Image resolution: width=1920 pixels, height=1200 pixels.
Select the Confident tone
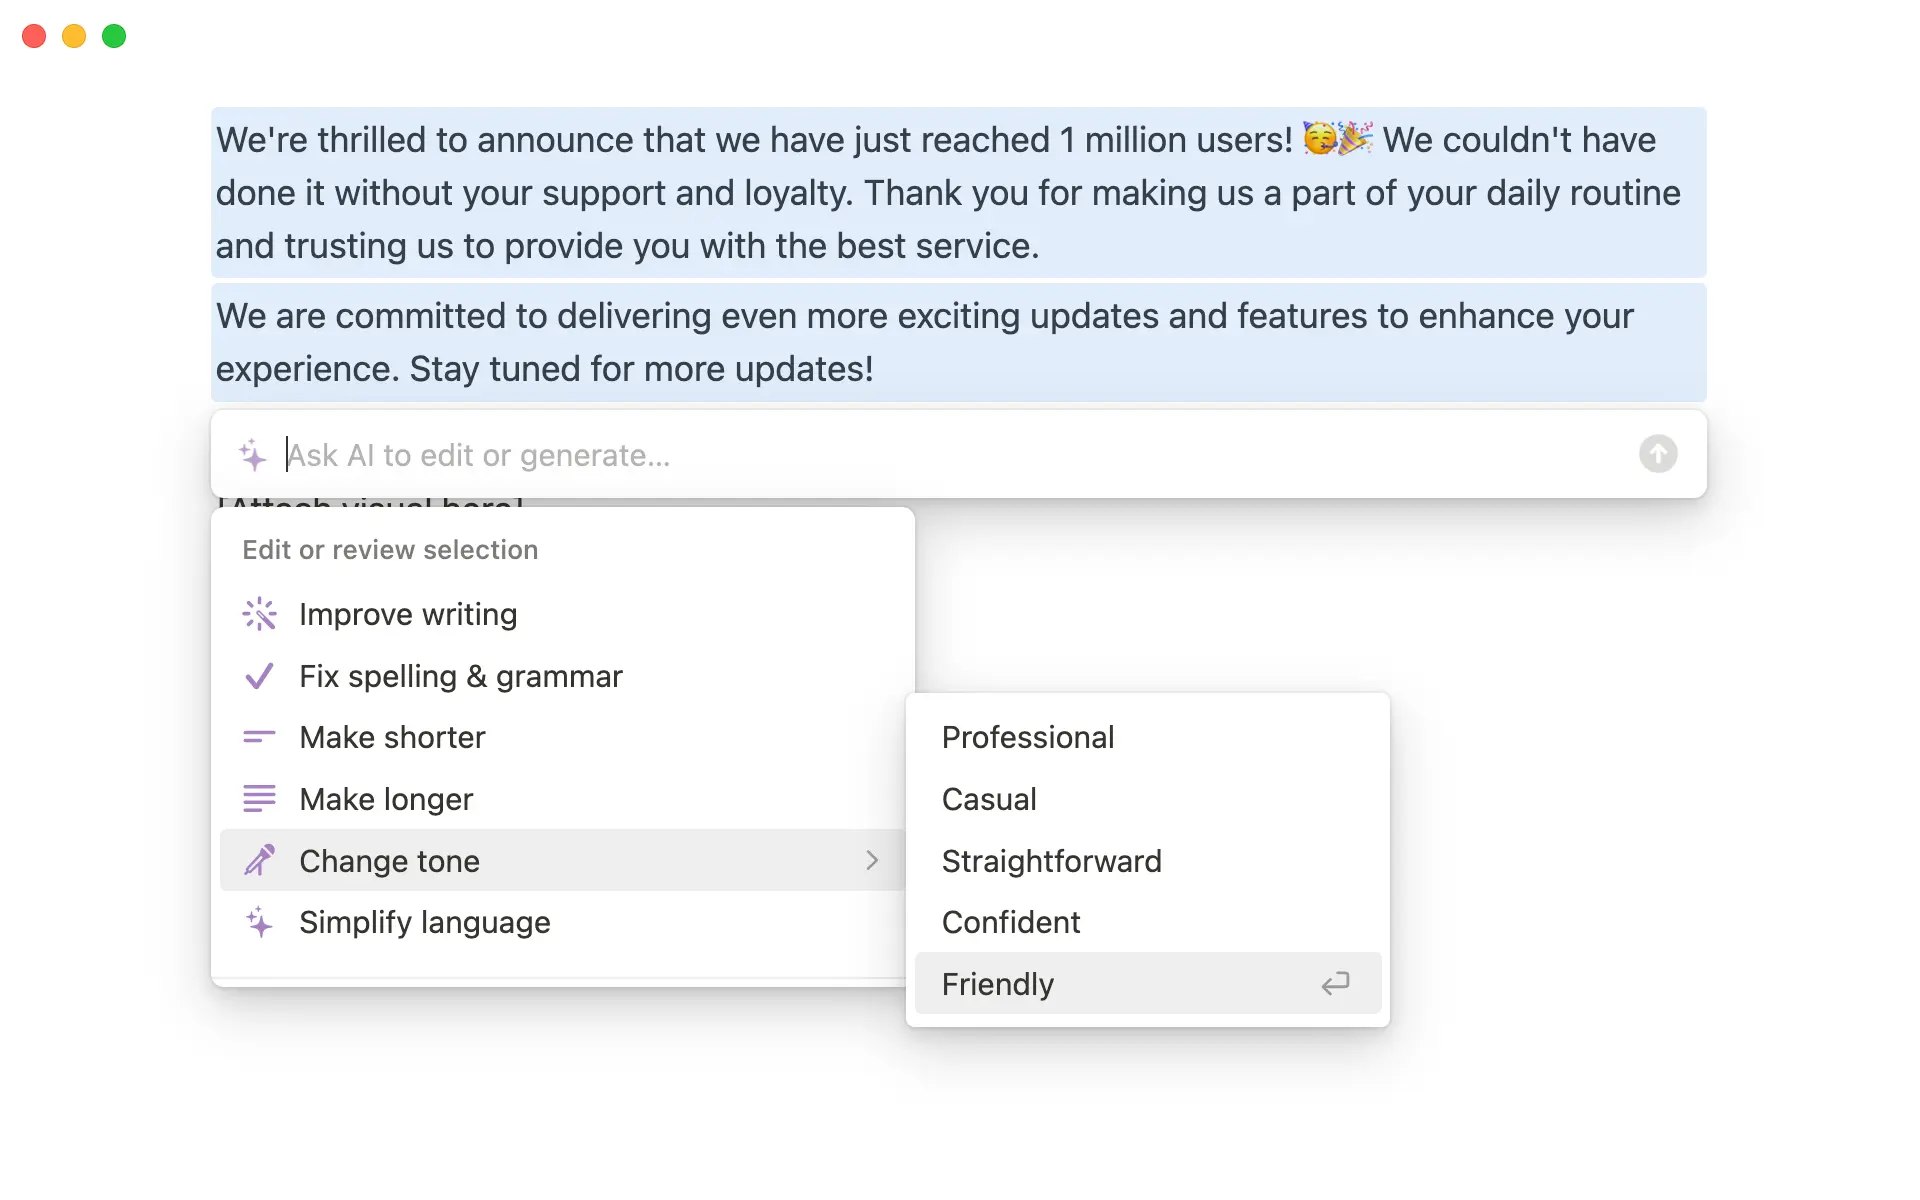tap(1010, 922)
